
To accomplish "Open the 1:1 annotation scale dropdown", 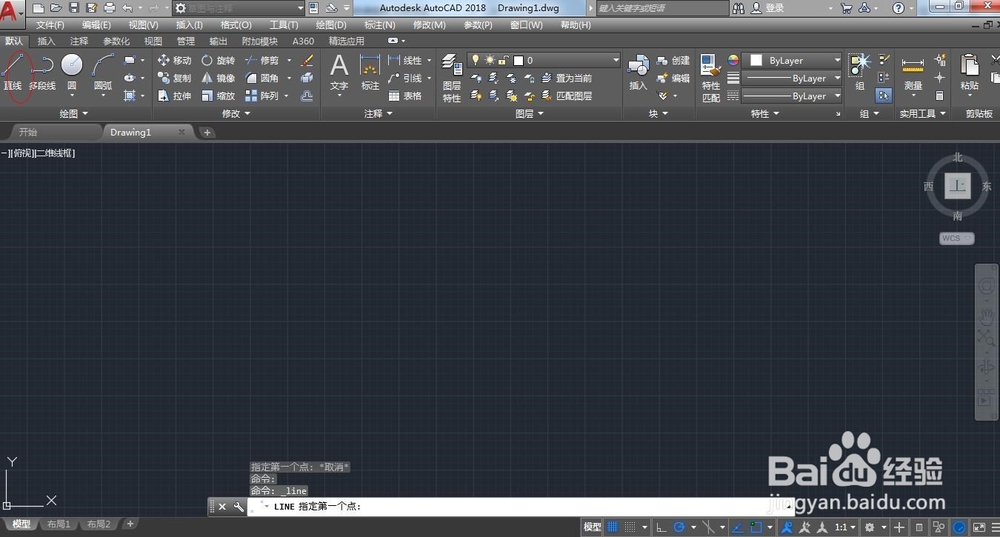I will click(845, 527).
